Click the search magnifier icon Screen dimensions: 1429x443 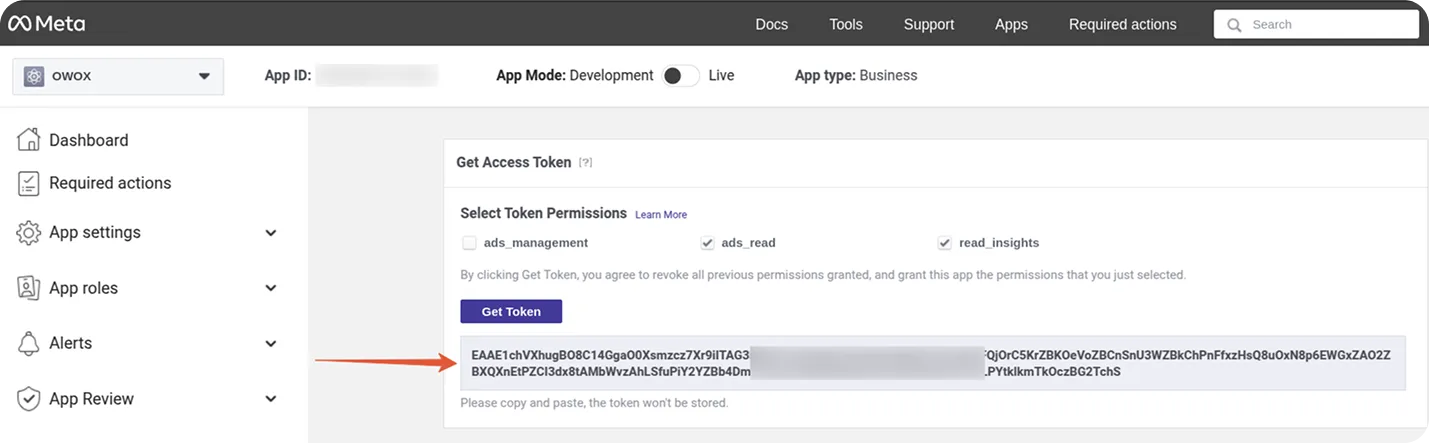click(1235, 25)
